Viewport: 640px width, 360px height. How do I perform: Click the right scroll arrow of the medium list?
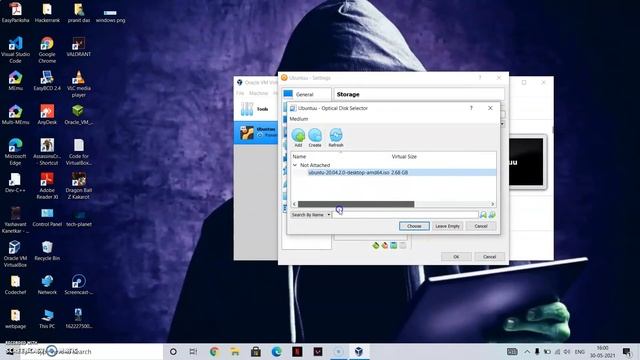tap(493, 204)
